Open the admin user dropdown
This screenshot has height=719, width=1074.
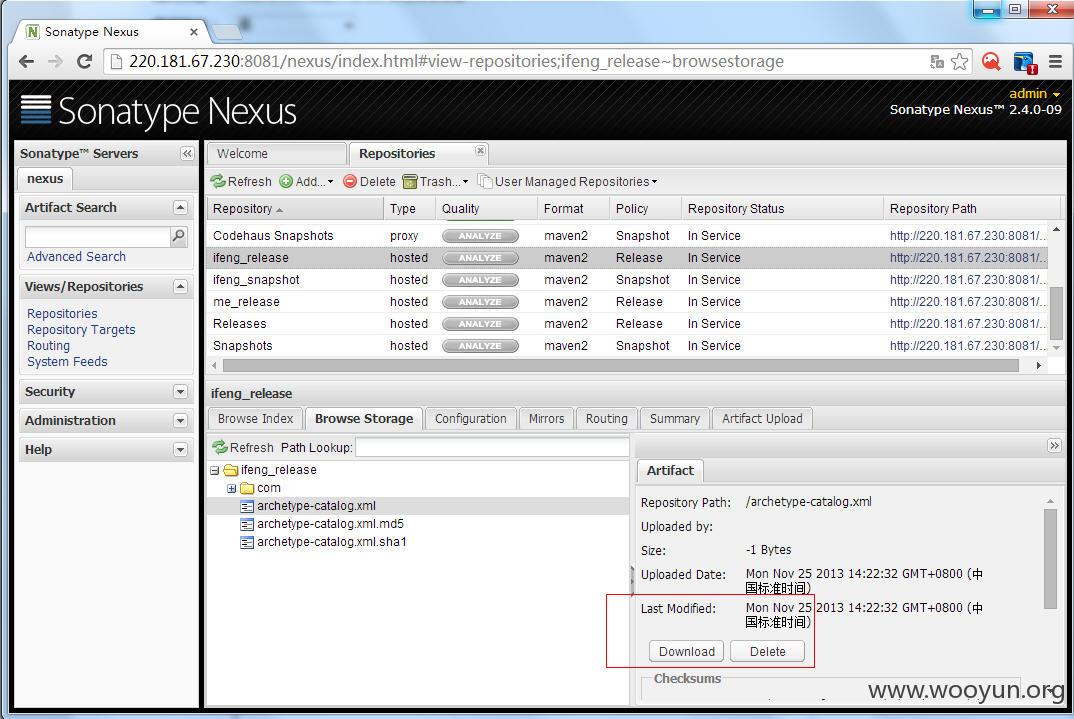[1034, 94]
